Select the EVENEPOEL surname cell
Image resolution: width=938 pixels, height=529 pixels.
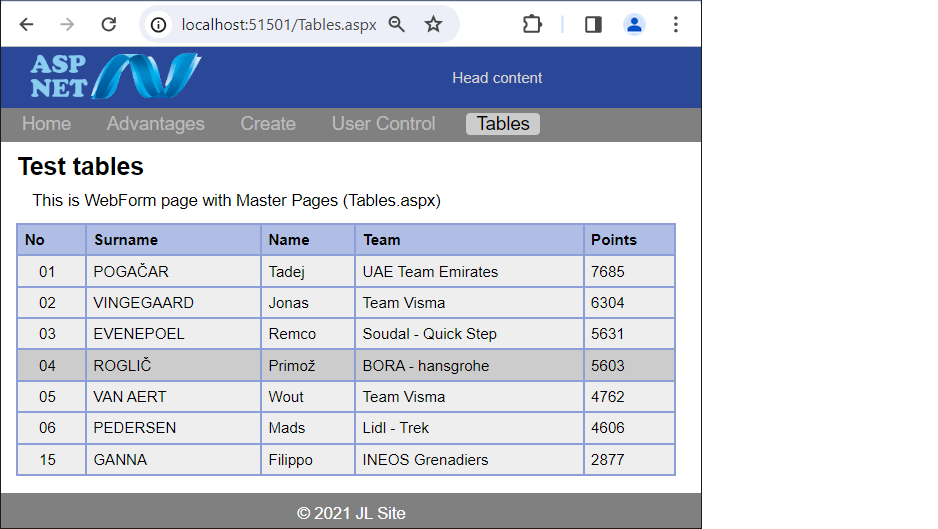[173, 334]
